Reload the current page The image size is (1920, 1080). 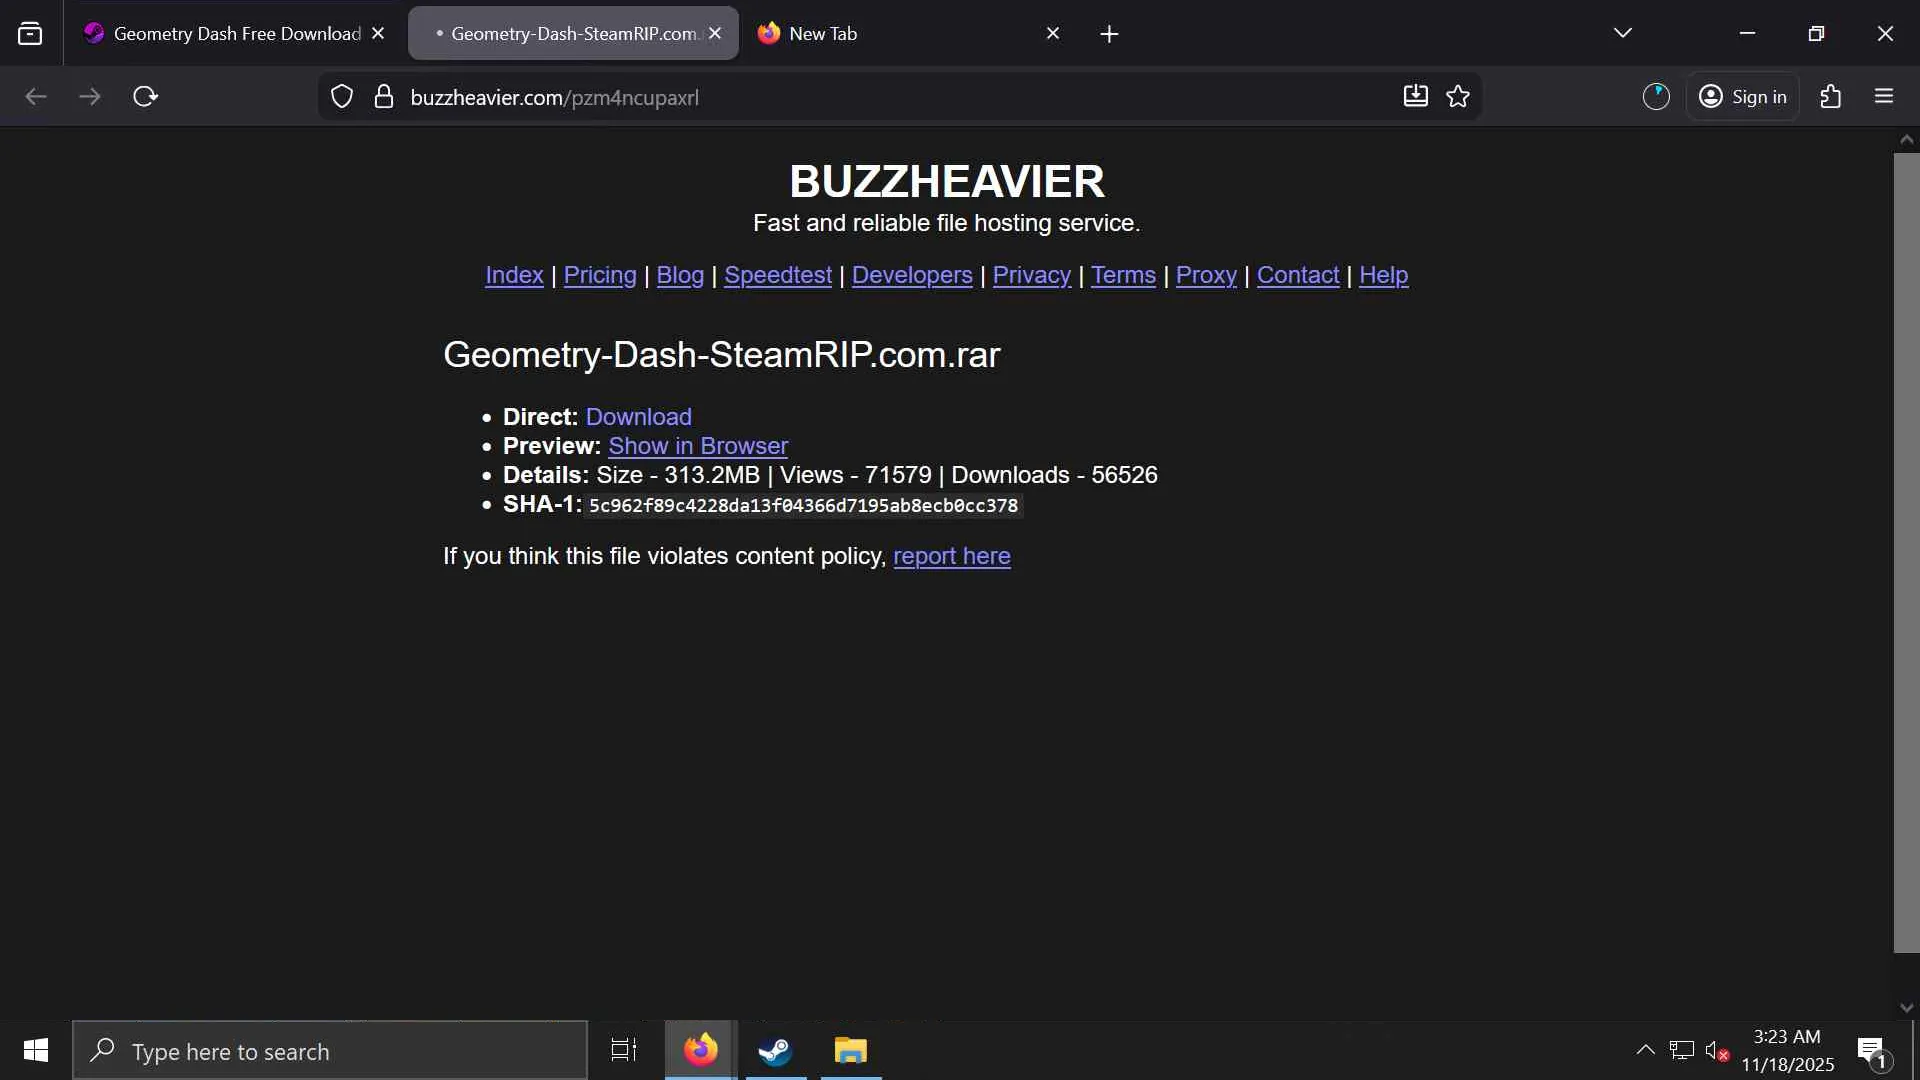point(146,97)
